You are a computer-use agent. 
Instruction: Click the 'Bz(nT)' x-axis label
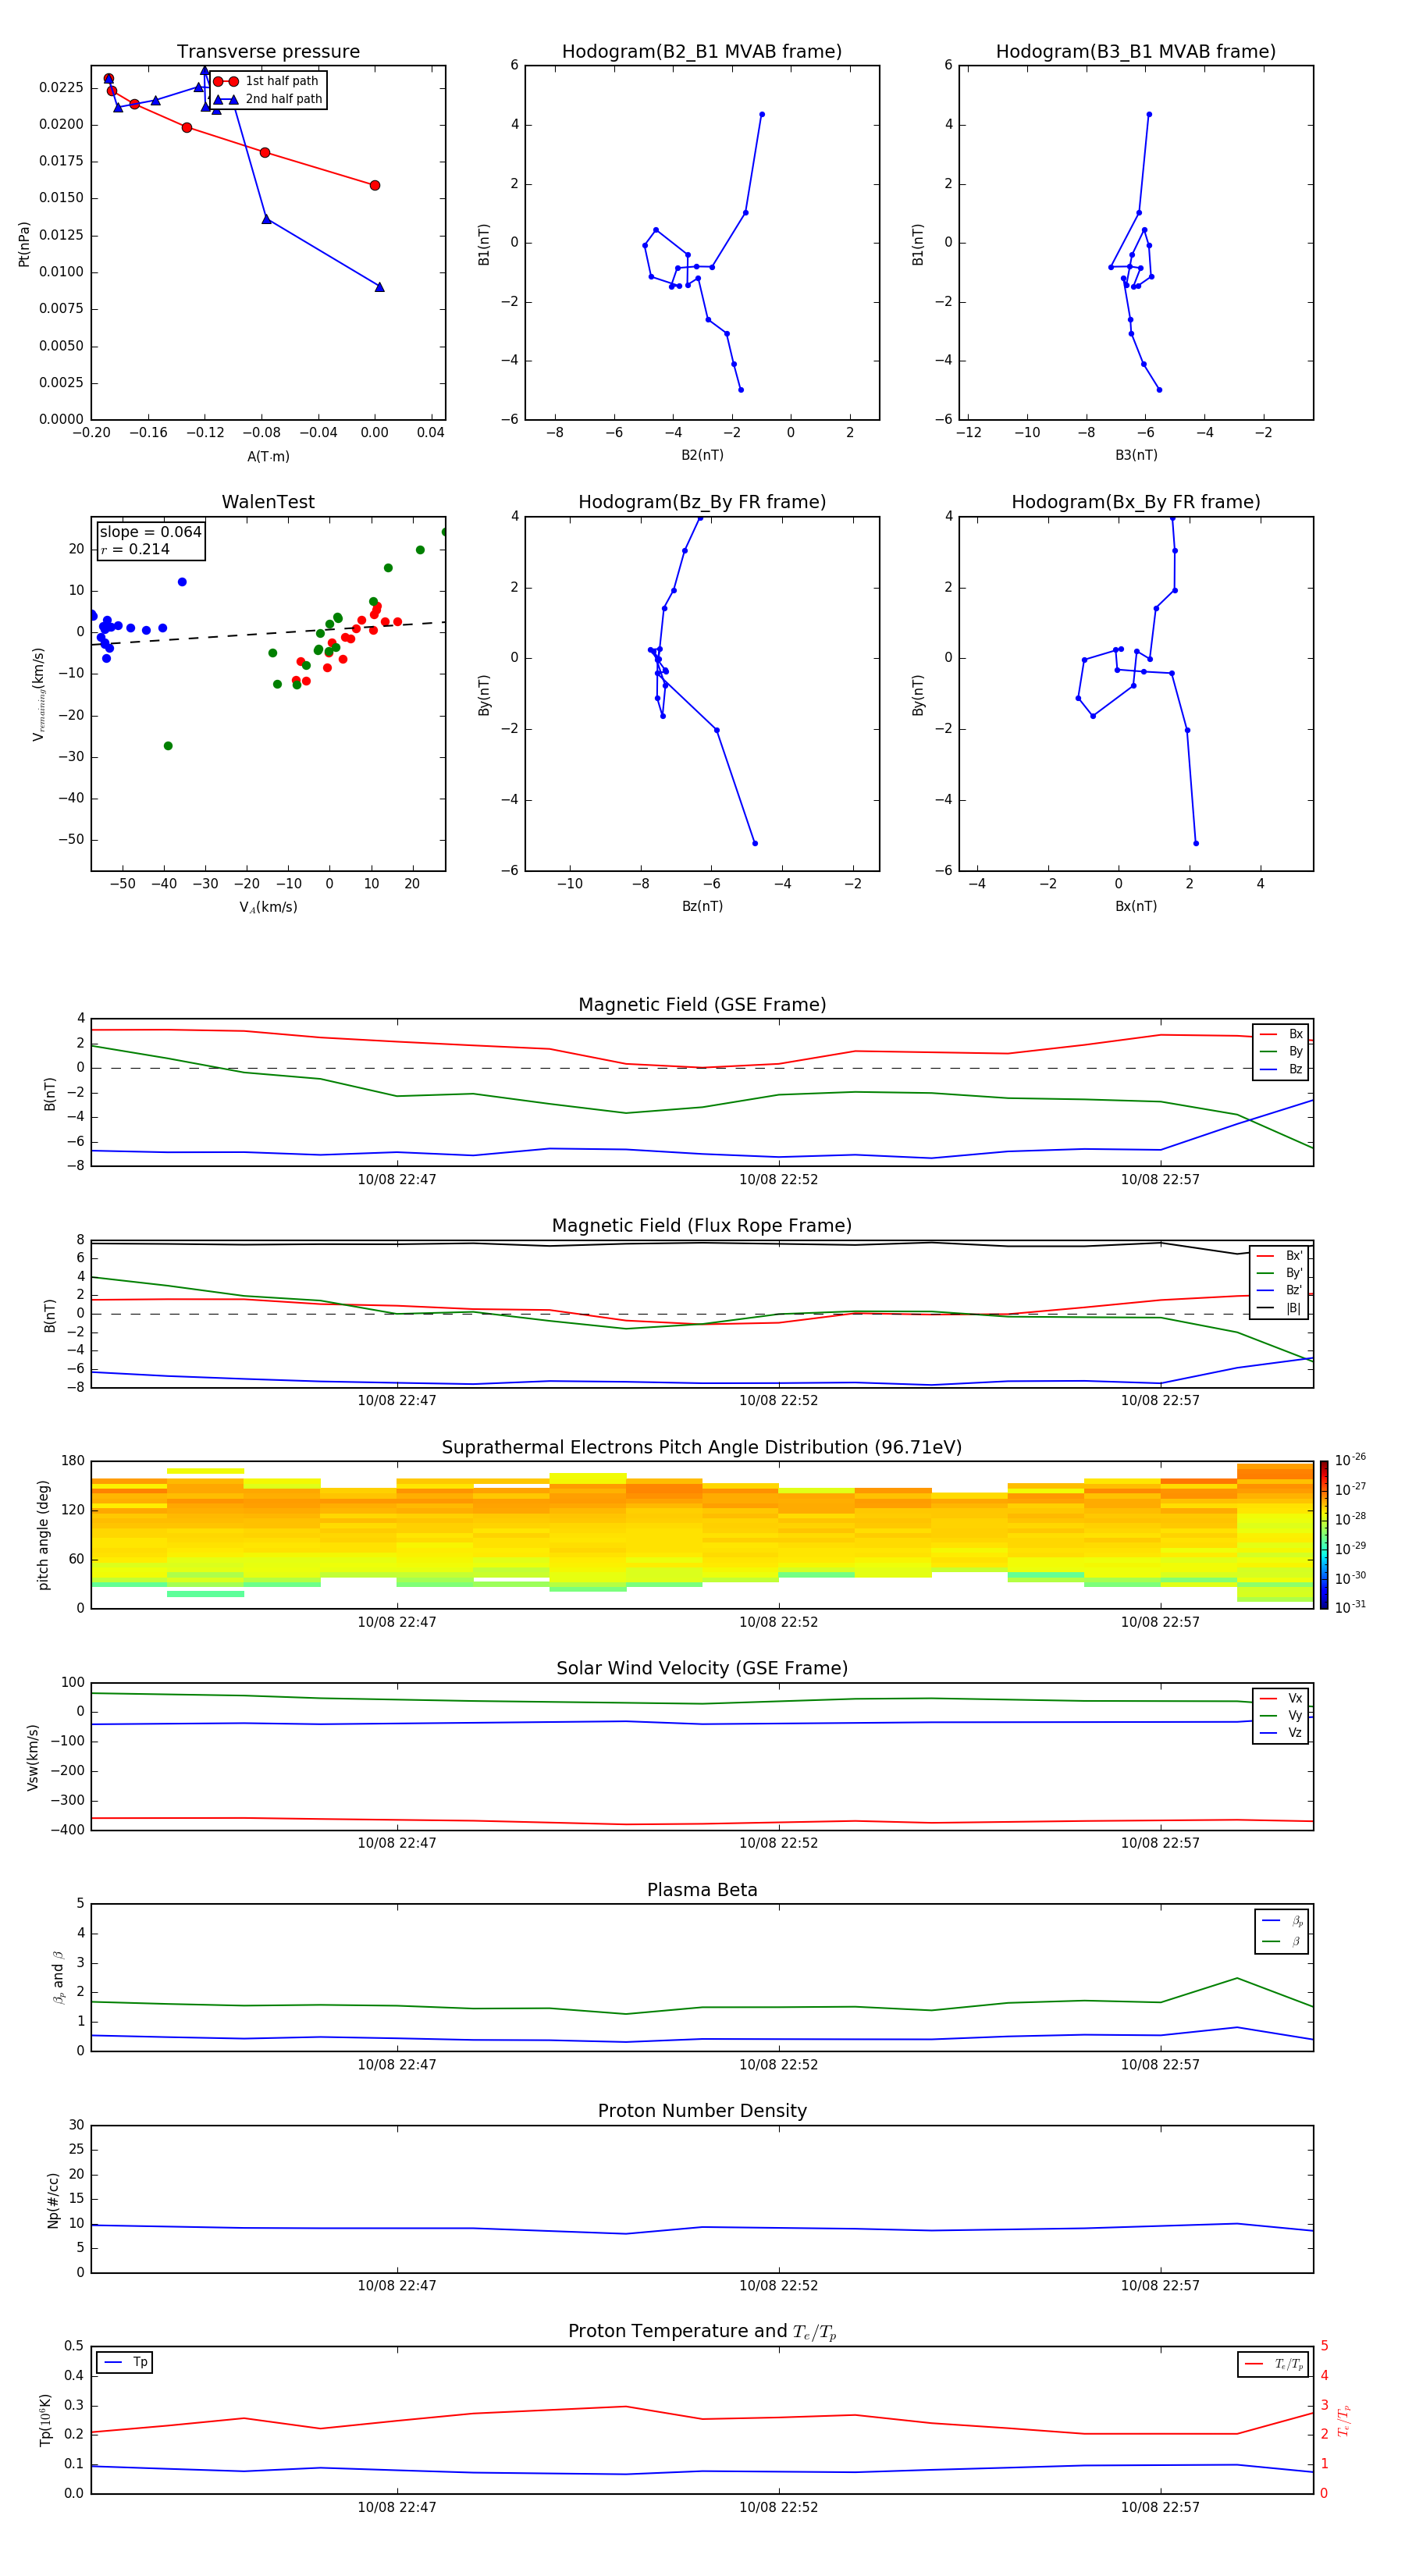[x=702, y=906]
